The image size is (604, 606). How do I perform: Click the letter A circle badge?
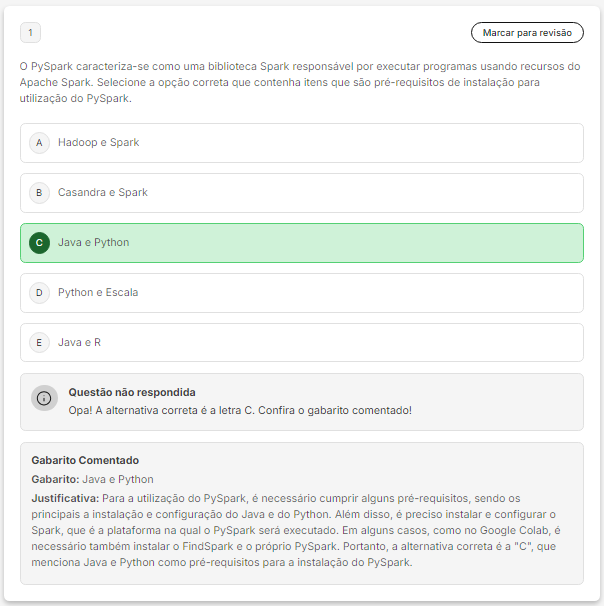[39, 143]
